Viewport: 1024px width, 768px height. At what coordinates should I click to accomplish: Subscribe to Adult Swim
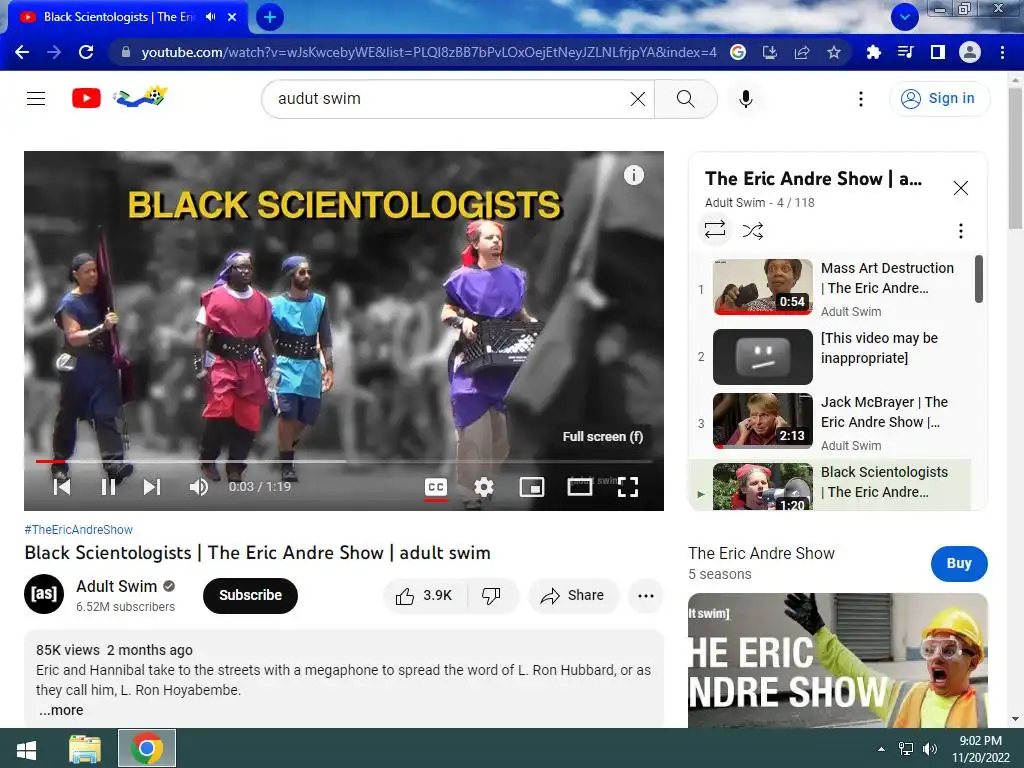coord(250,595)
